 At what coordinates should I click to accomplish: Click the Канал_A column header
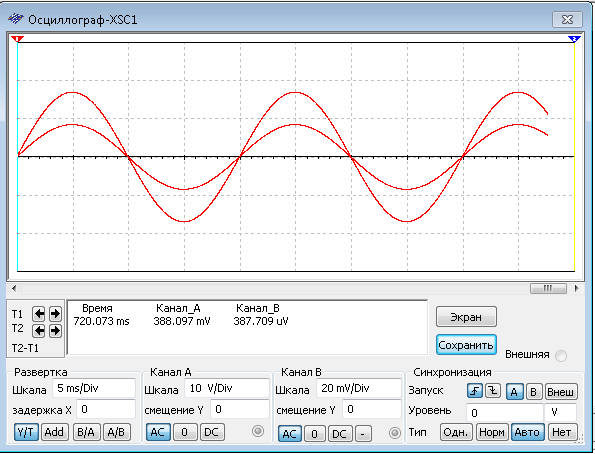(x=178, y=308)
